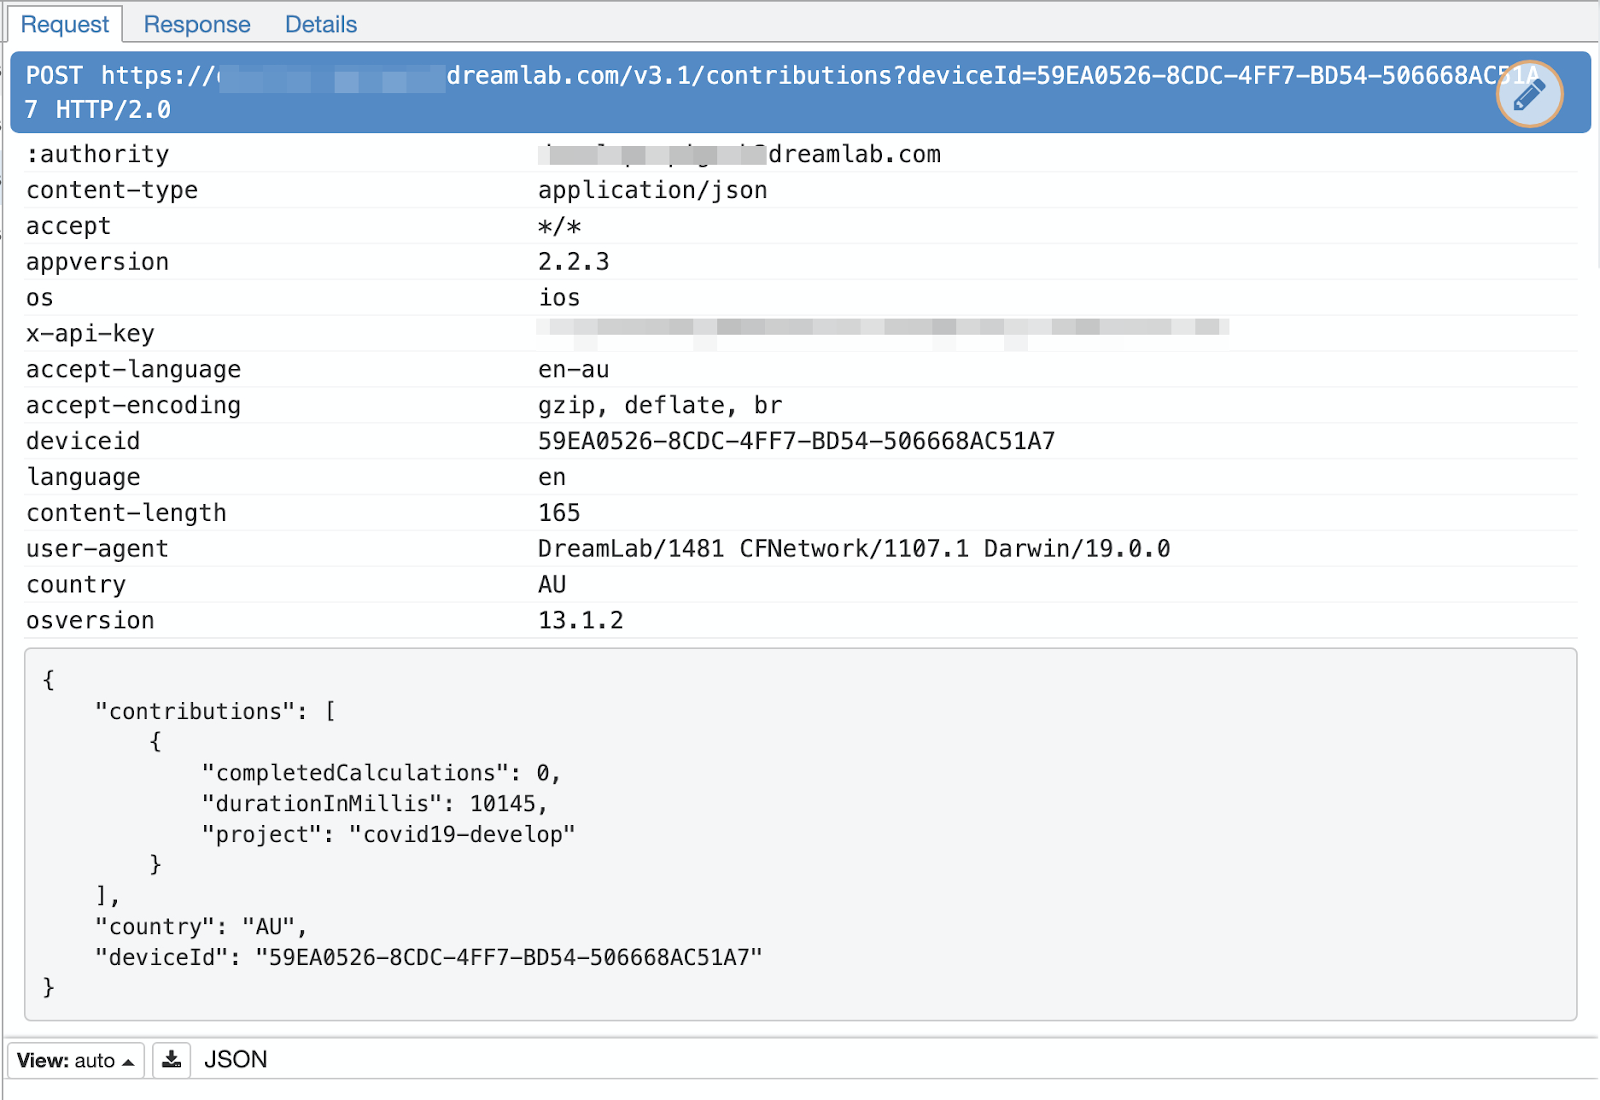The width and height of the screenshot is (1600, 1100).
Task: Select the appversion header name
Action: point(98,262)
